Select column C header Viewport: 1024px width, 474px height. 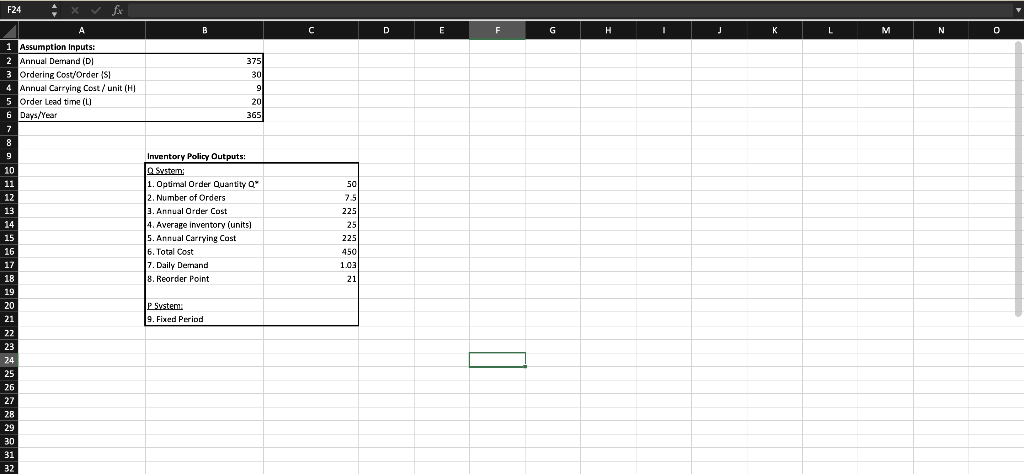311,29
